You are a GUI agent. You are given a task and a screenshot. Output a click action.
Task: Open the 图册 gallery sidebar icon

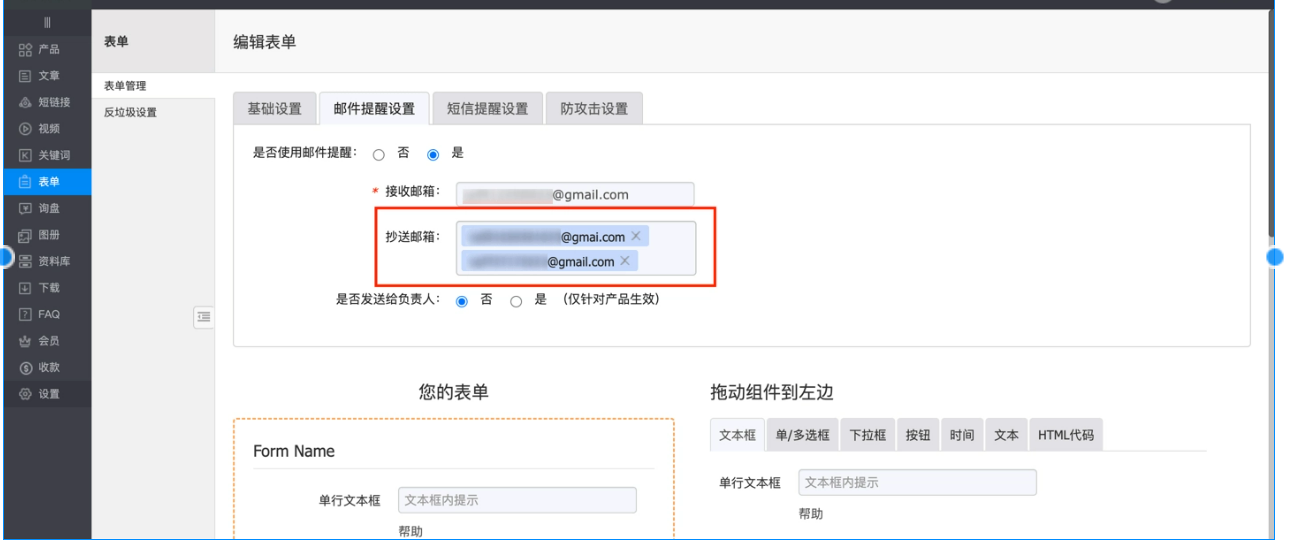(26, 235)
